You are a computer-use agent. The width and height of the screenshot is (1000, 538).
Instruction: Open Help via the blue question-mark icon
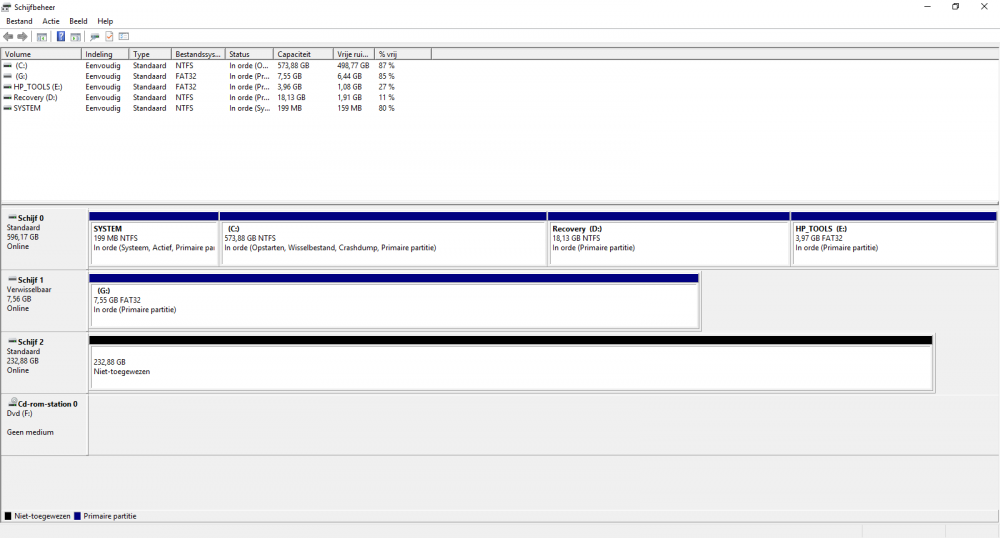[61, 36]
